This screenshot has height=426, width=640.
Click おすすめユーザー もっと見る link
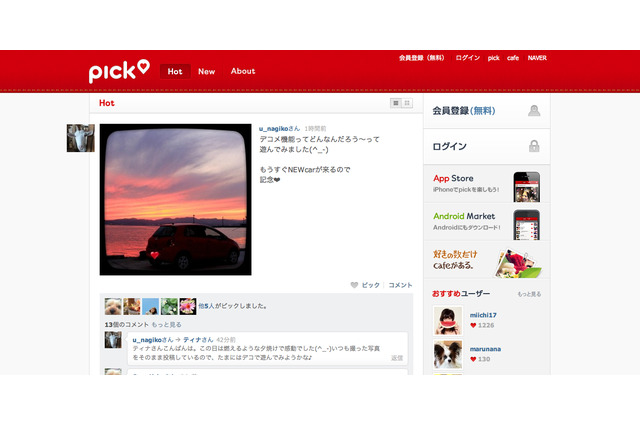[x=529, y=294]
